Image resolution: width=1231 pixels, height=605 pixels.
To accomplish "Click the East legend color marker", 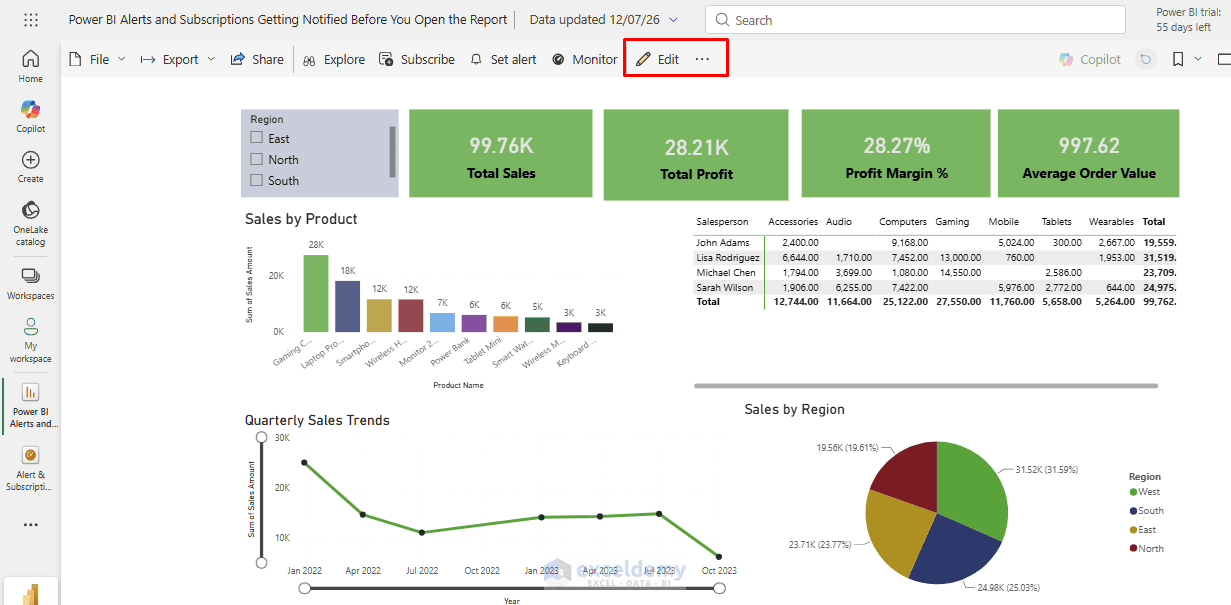I will (1133, 530).
